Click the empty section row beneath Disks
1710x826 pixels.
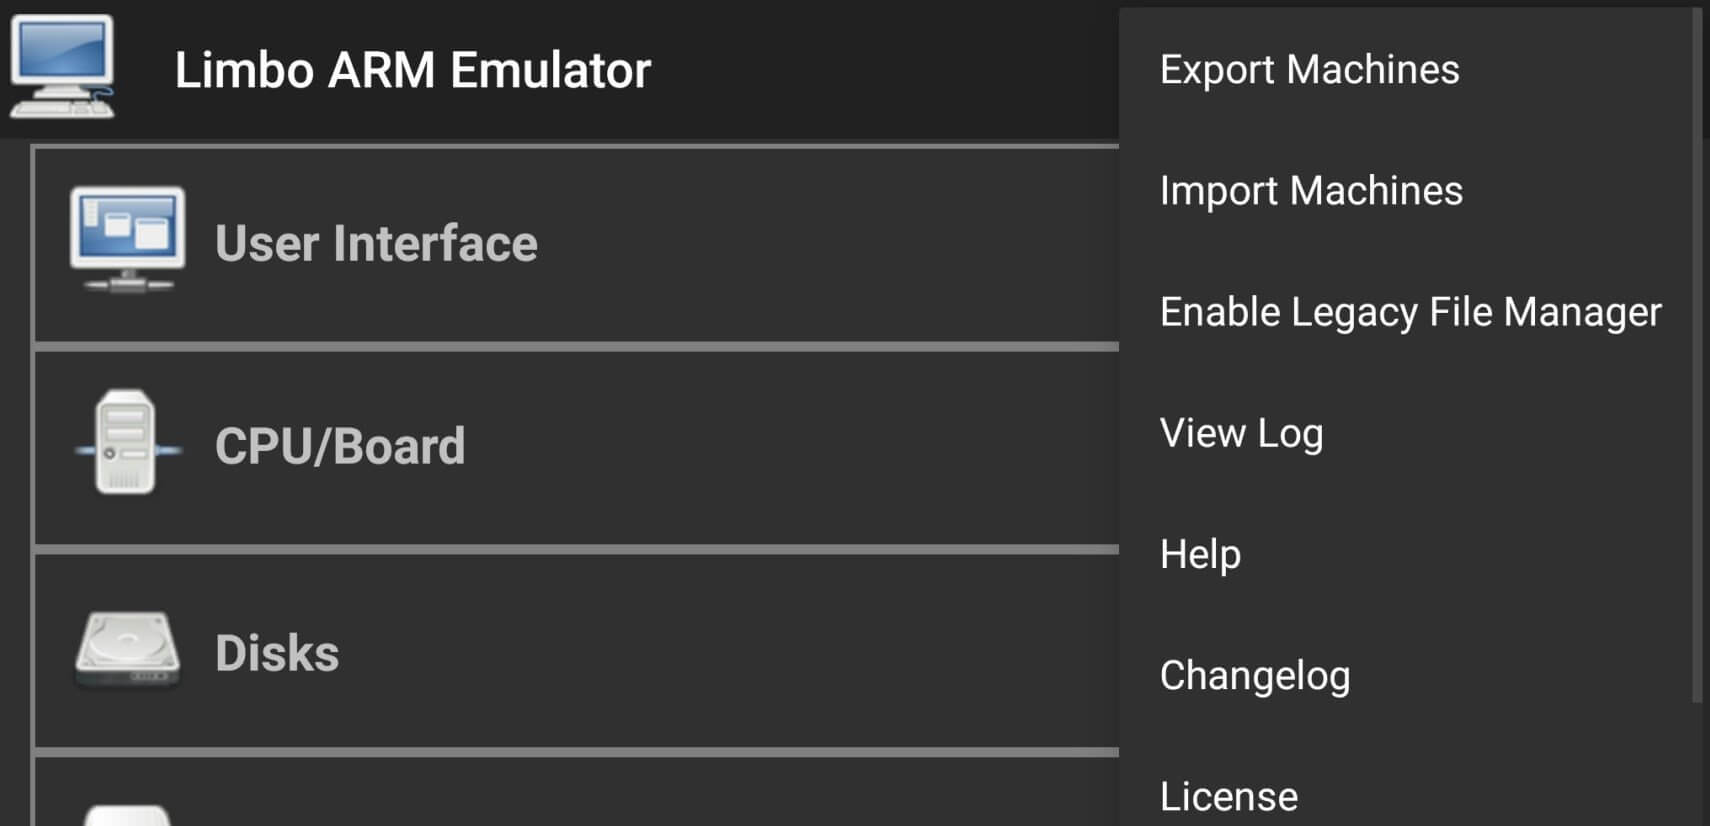pyautogui.click(x=600, y=795)
